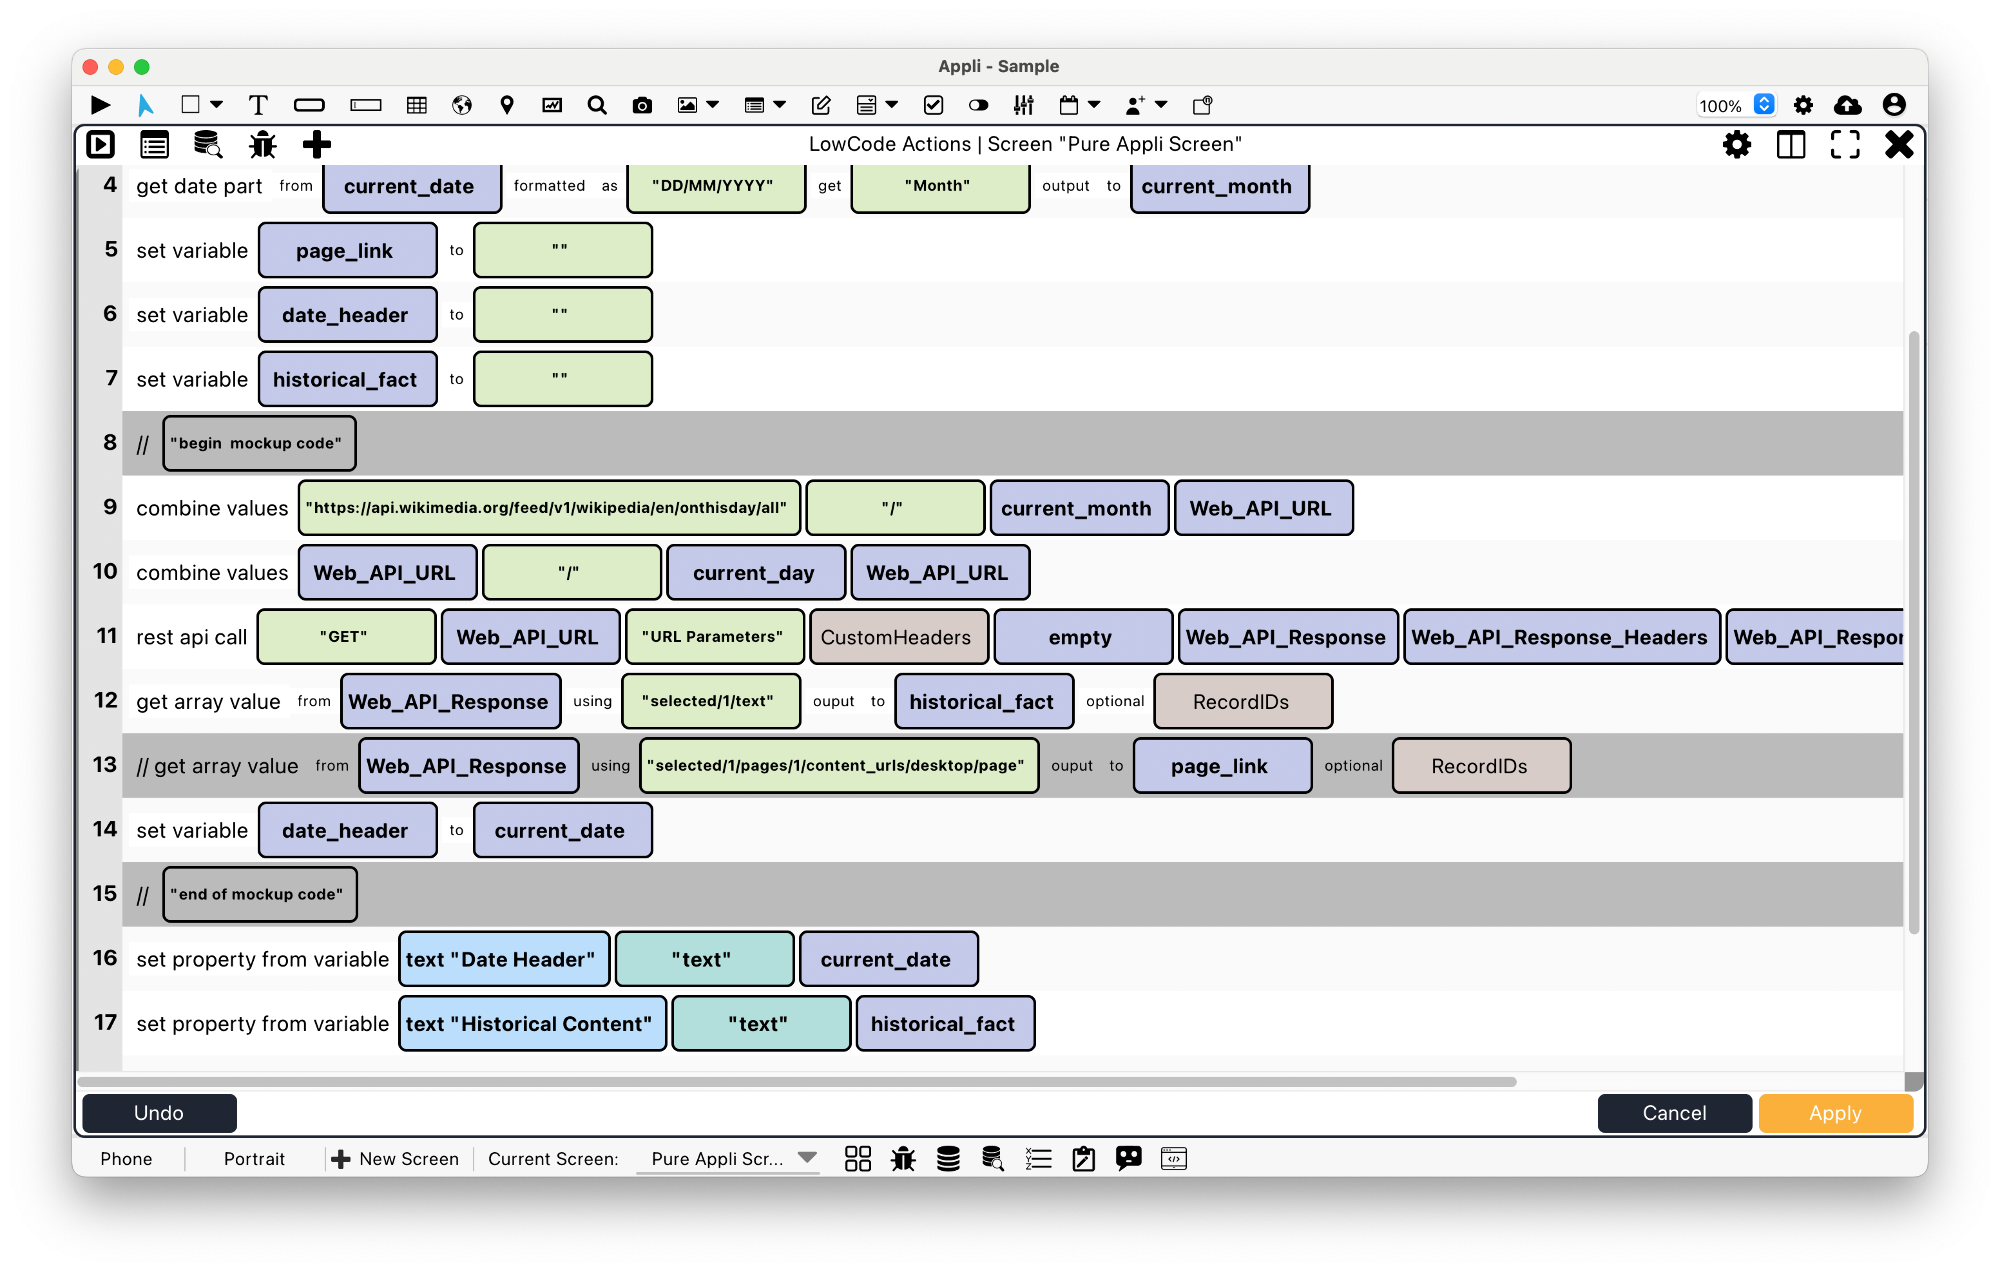This screenshot has width=2000, height=1272.
Task: Click CustomHeaders block in line 11
Action: pos(899,637)
